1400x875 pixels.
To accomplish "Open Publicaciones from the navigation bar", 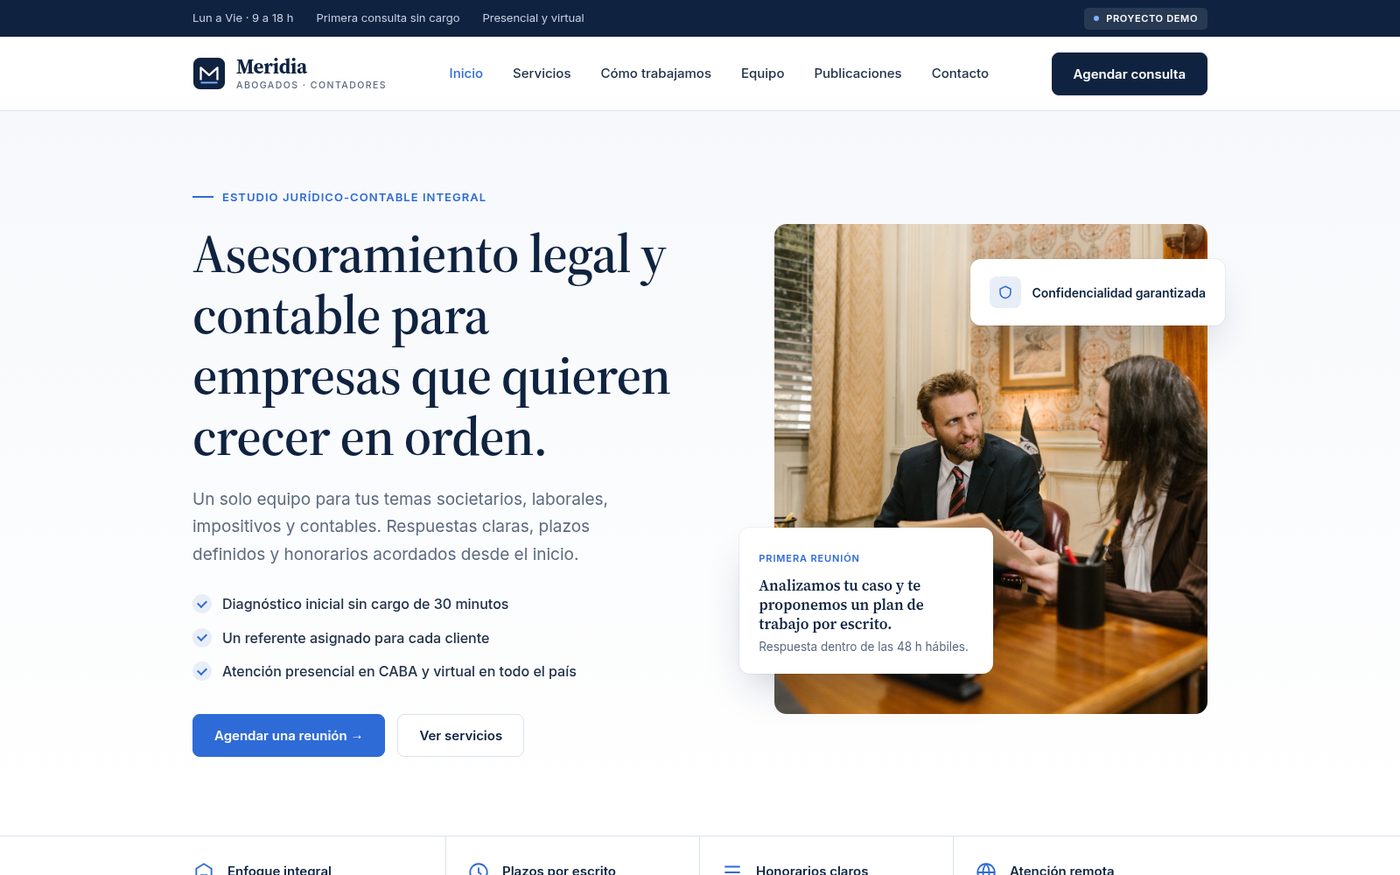I will pyautogui.click(x=858, y=73).
